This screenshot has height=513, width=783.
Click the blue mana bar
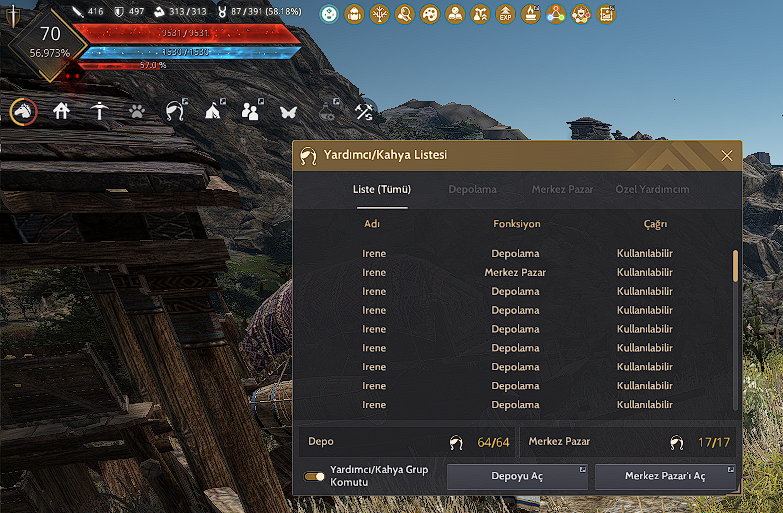[190, 52]
